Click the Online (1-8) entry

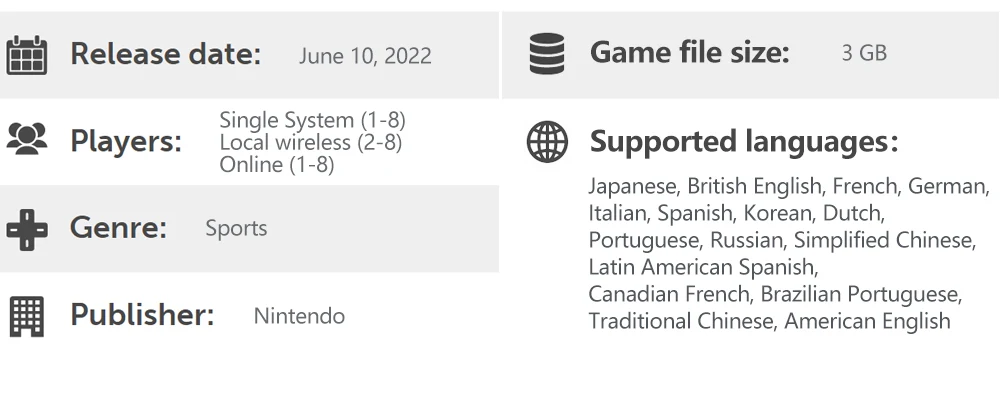[277, 164]
